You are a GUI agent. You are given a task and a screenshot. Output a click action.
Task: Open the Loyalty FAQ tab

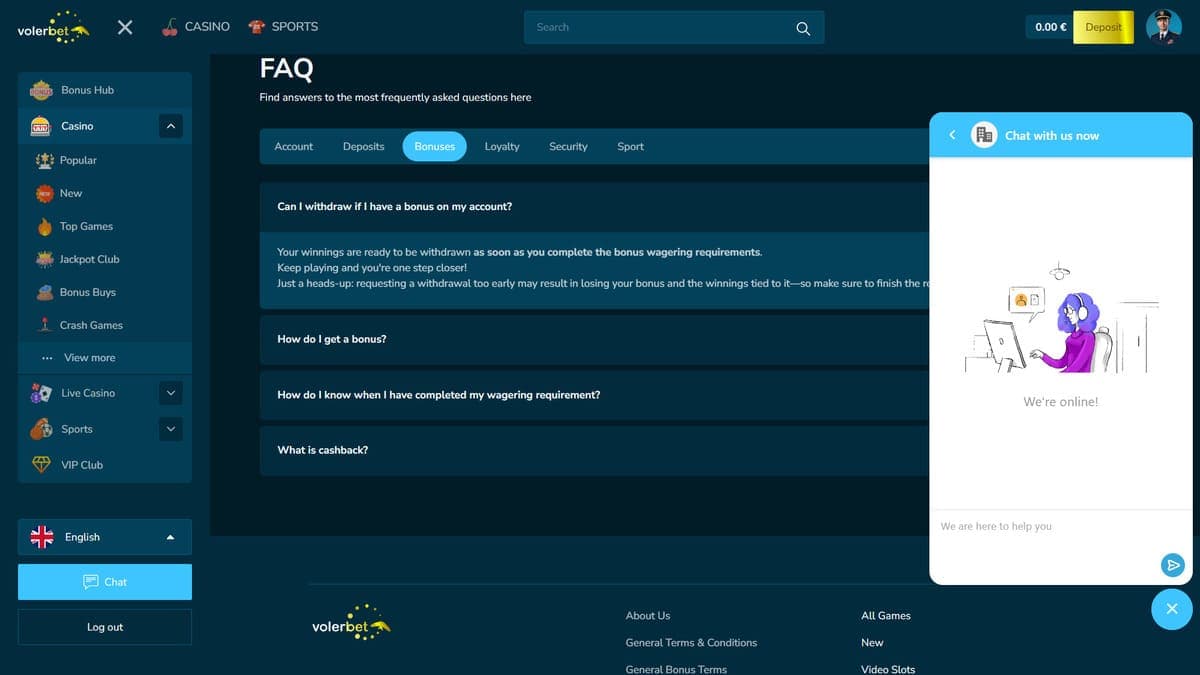coord(502,146)
